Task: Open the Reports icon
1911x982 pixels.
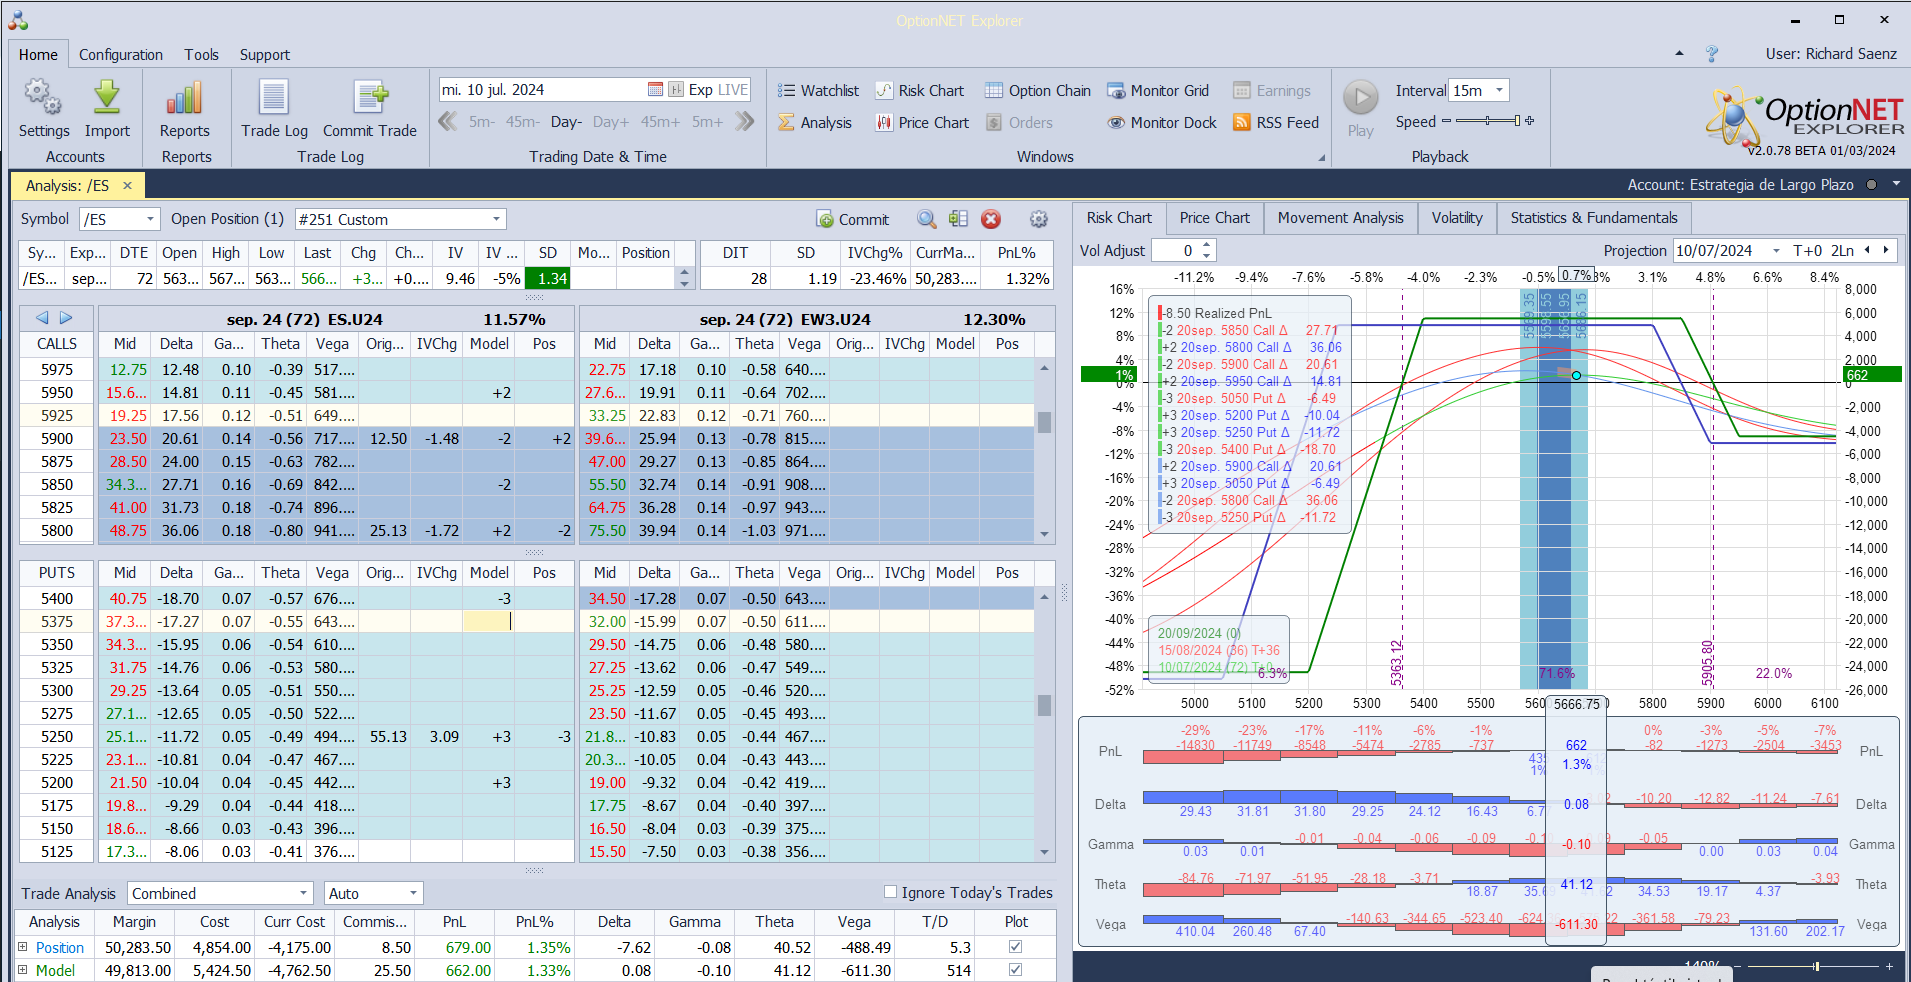Action: pos(185,109)
